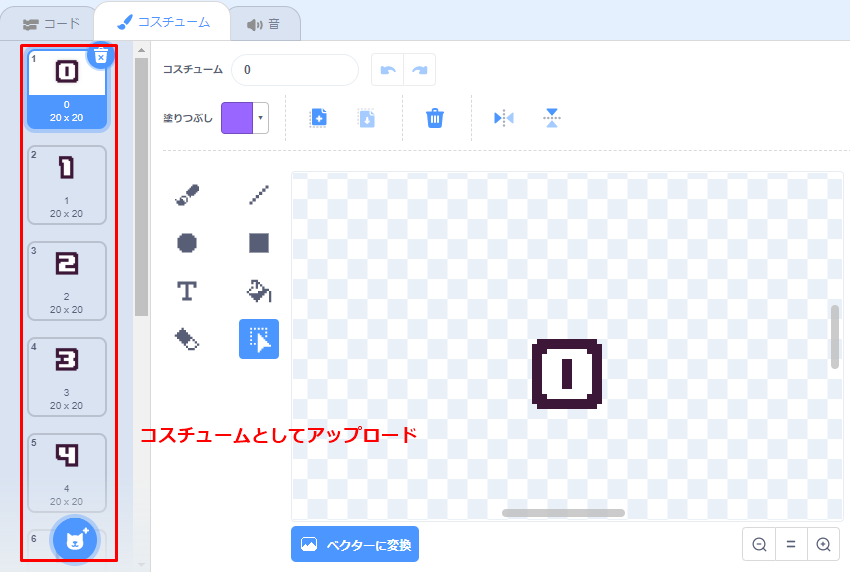
Task: Delete costume 0 using its trash badge
Action: 101,55
